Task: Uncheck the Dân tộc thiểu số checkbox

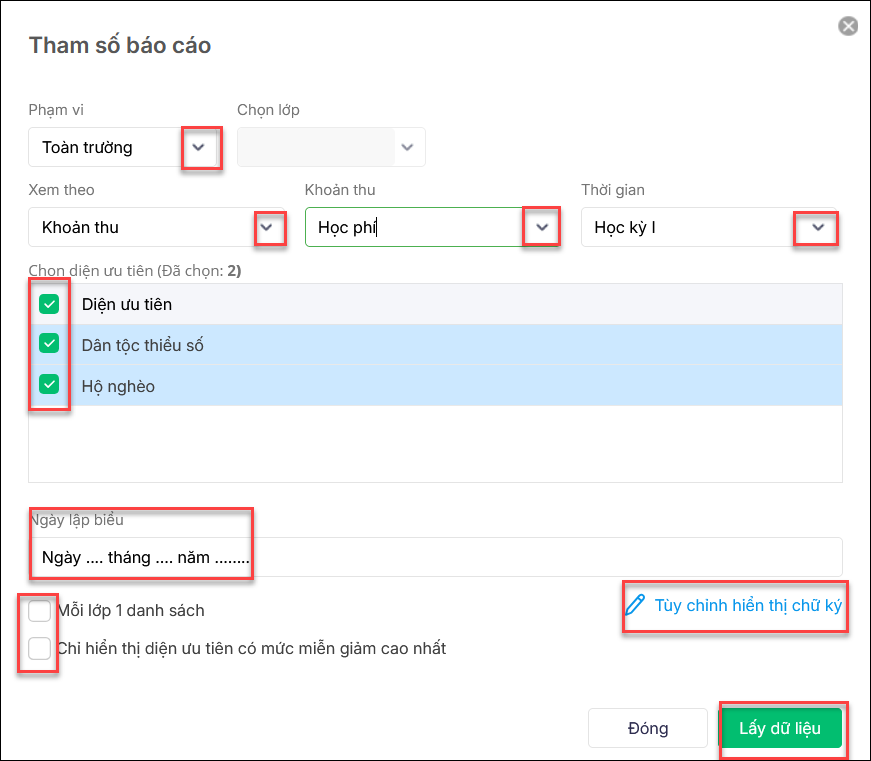Action: point(49,344)
